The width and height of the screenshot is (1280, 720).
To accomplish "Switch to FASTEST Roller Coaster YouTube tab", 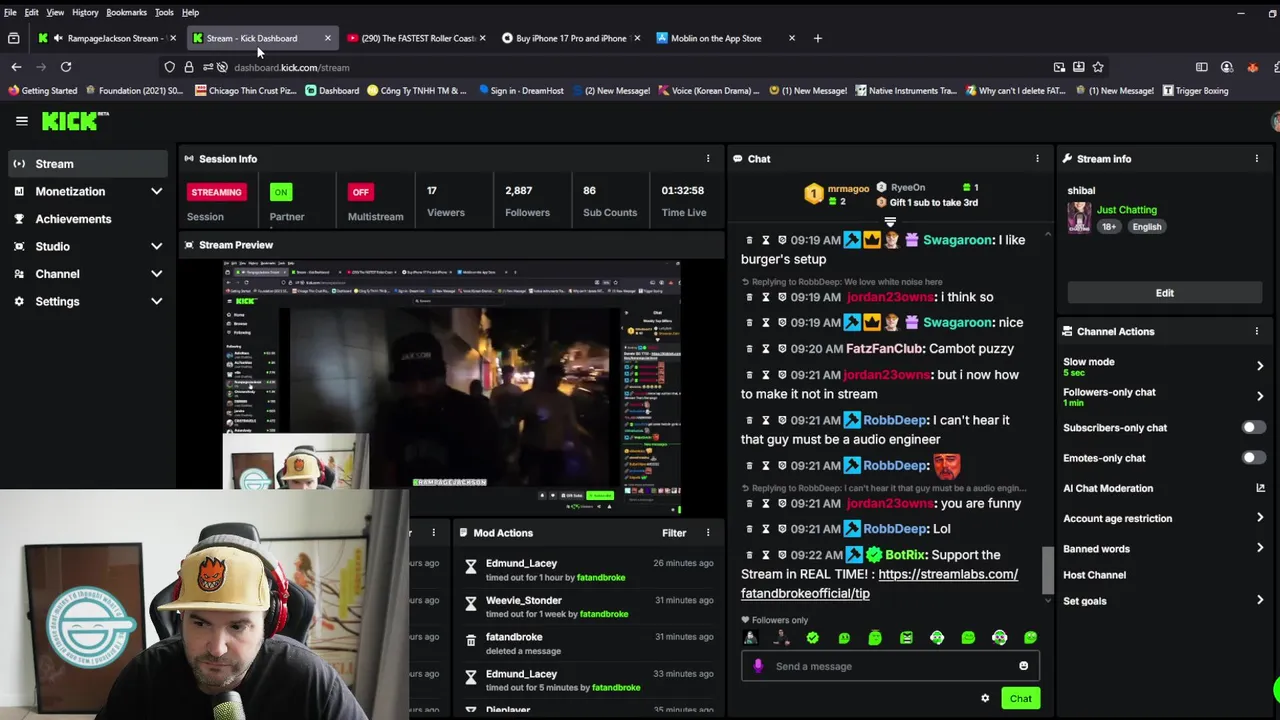I will (417, 38).
